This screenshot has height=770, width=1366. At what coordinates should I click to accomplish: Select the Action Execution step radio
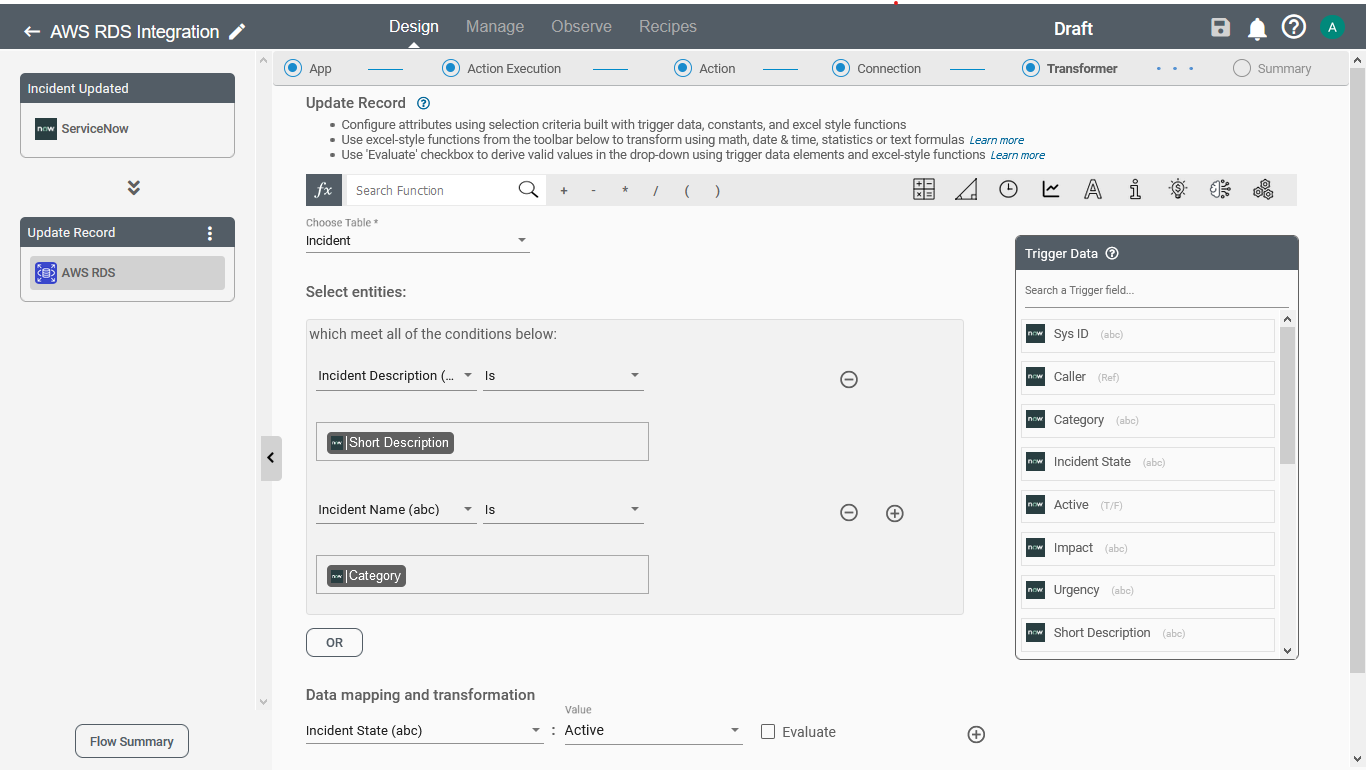450,68
